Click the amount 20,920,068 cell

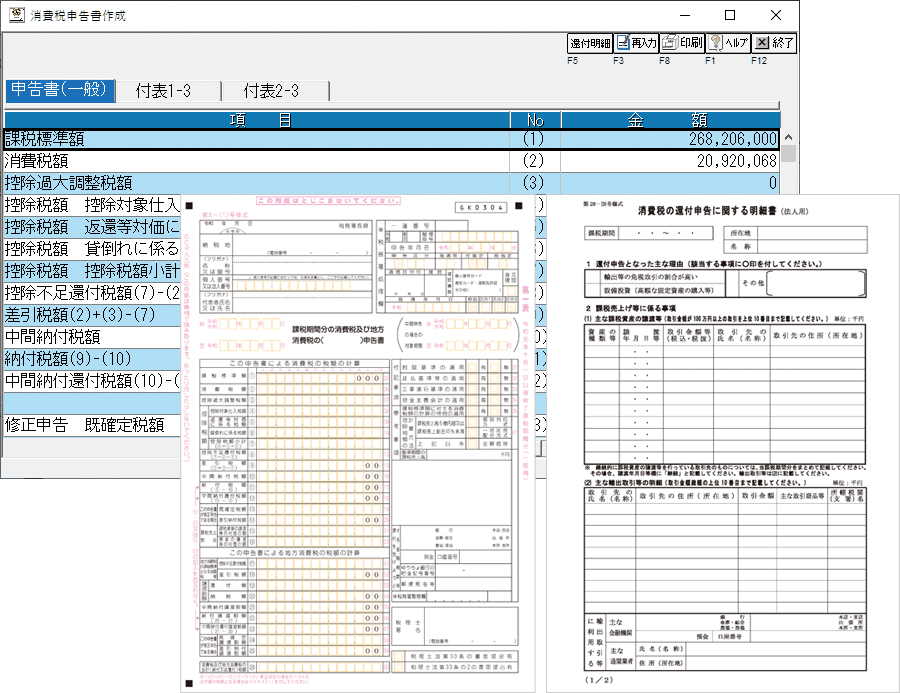(x=670, y=161)
